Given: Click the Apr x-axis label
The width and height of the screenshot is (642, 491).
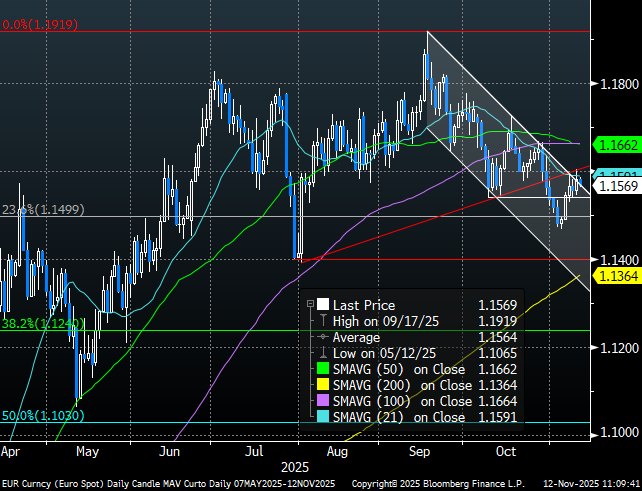Looking at the screenshot, I should pos(10,452).
